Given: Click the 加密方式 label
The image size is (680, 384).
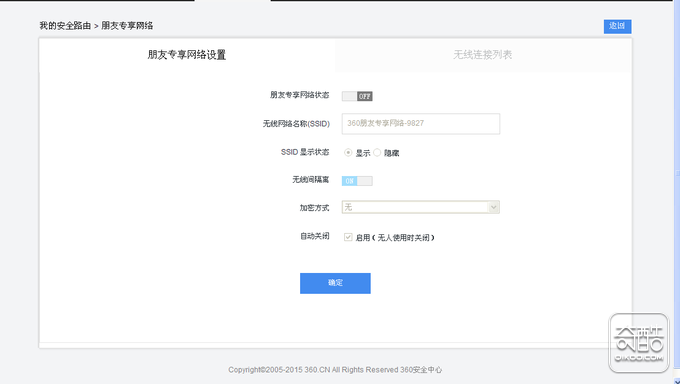Looking at the screenshot, I should 314,208.
